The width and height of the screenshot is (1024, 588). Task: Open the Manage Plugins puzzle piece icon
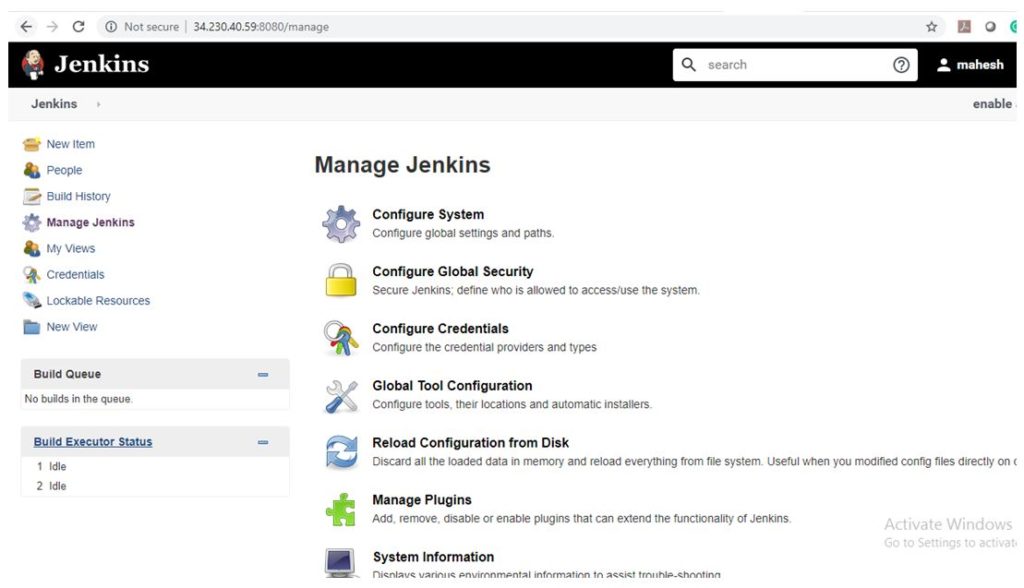click(340, 509)
